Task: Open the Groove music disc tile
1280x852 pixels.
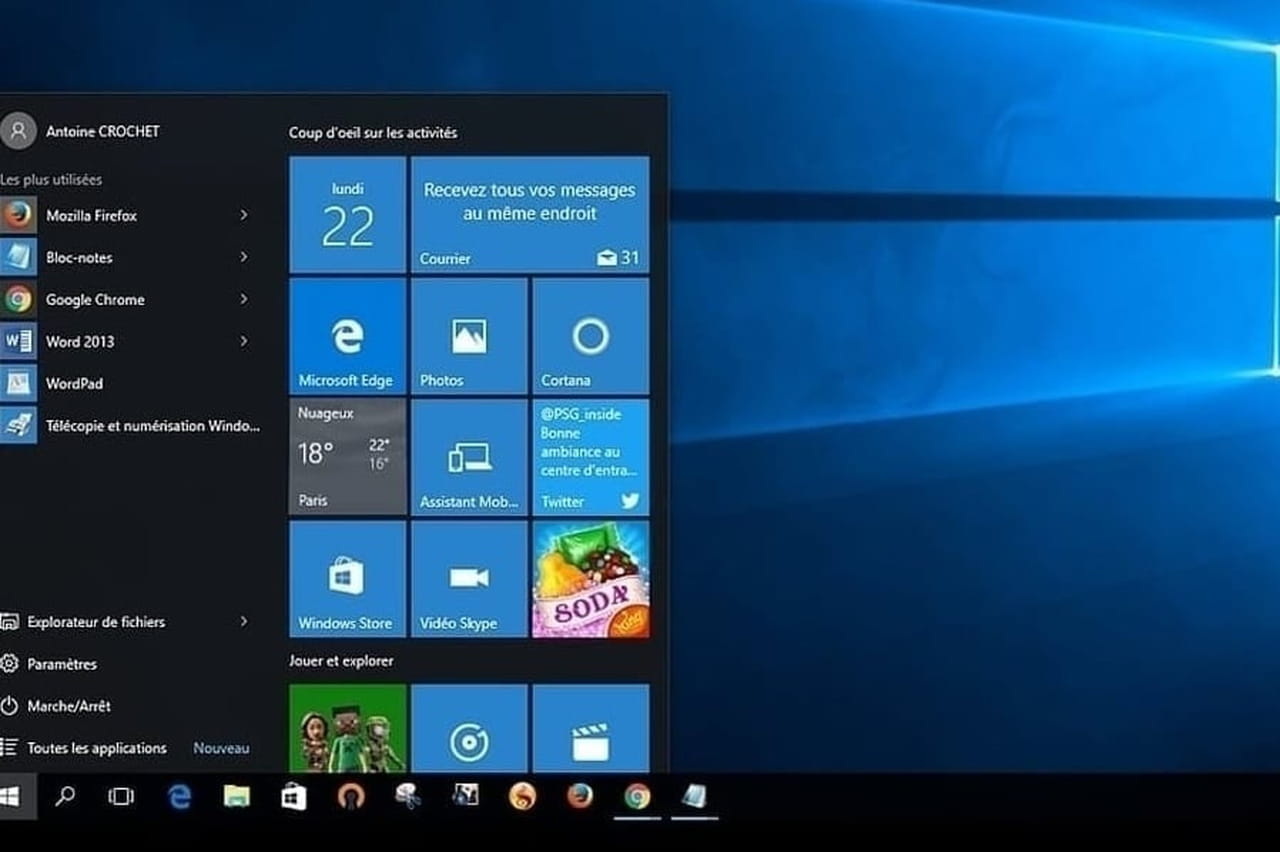Action: point(469,728)
